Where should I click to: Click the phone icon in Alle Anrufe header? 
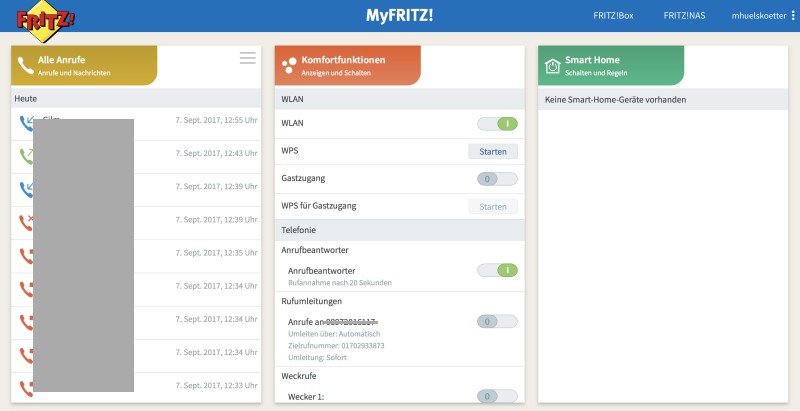tap(26, 66)
